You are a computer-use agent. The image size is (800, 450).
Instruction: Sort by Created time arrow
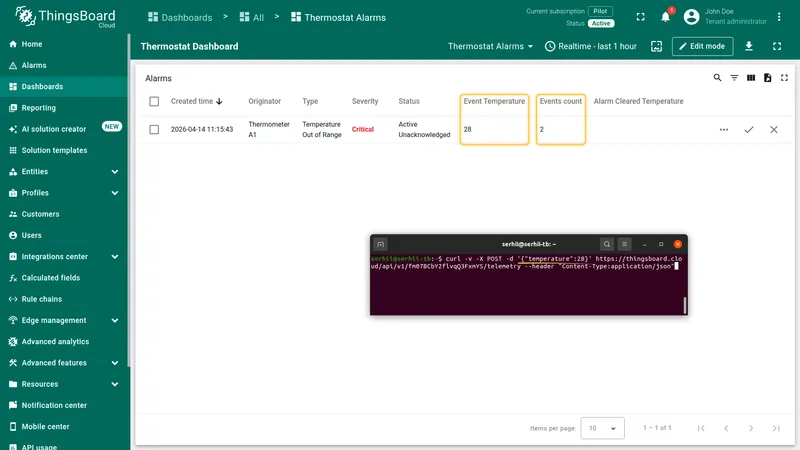219,102
